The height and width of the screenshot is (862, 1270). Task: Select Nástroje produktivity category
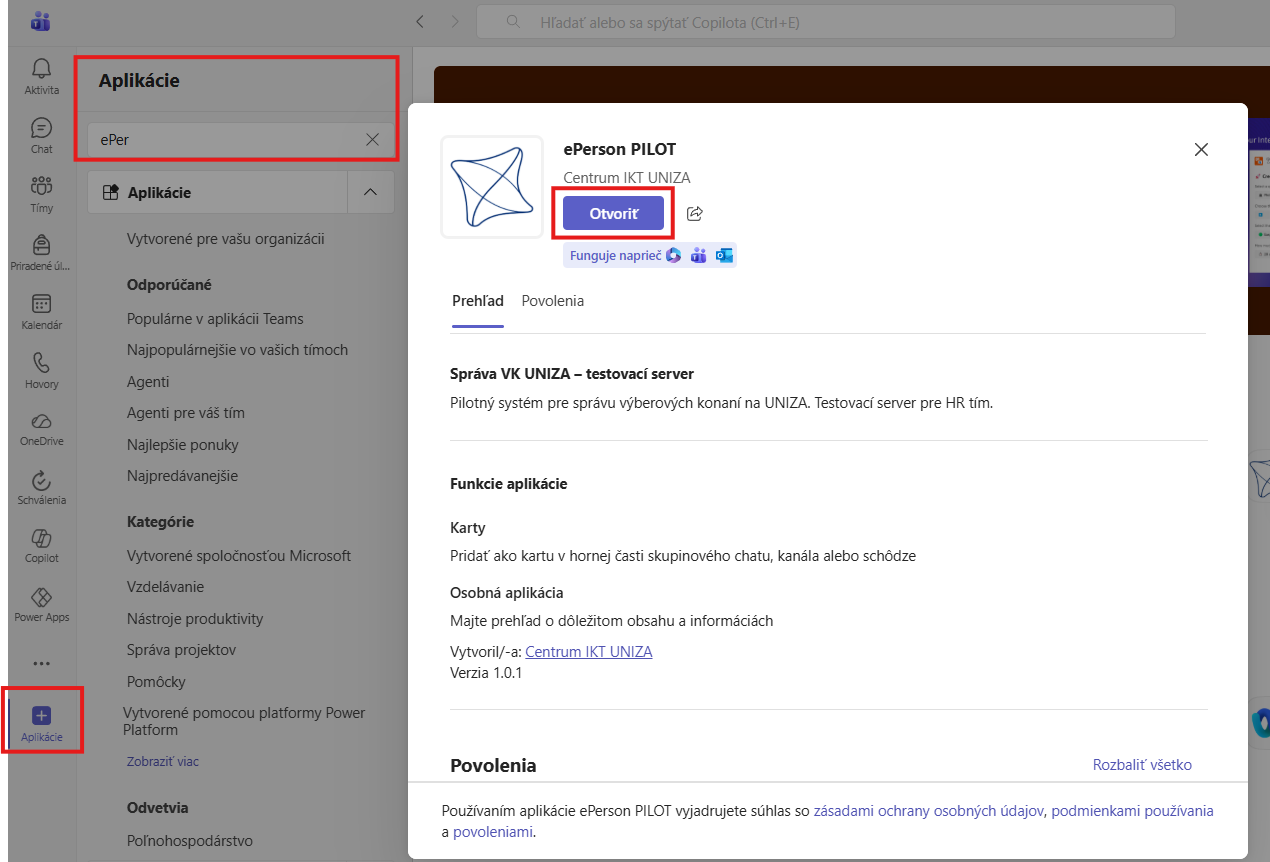[x=195, y=619]
